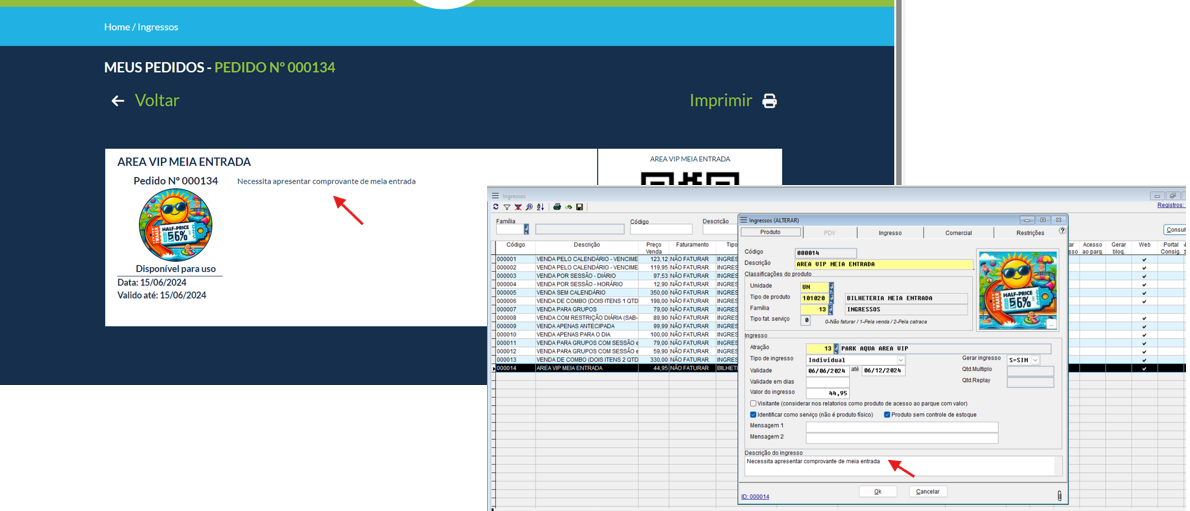Click the Mensagem 2 input field
Screen dimensions: 1190x511
[902, 438]
